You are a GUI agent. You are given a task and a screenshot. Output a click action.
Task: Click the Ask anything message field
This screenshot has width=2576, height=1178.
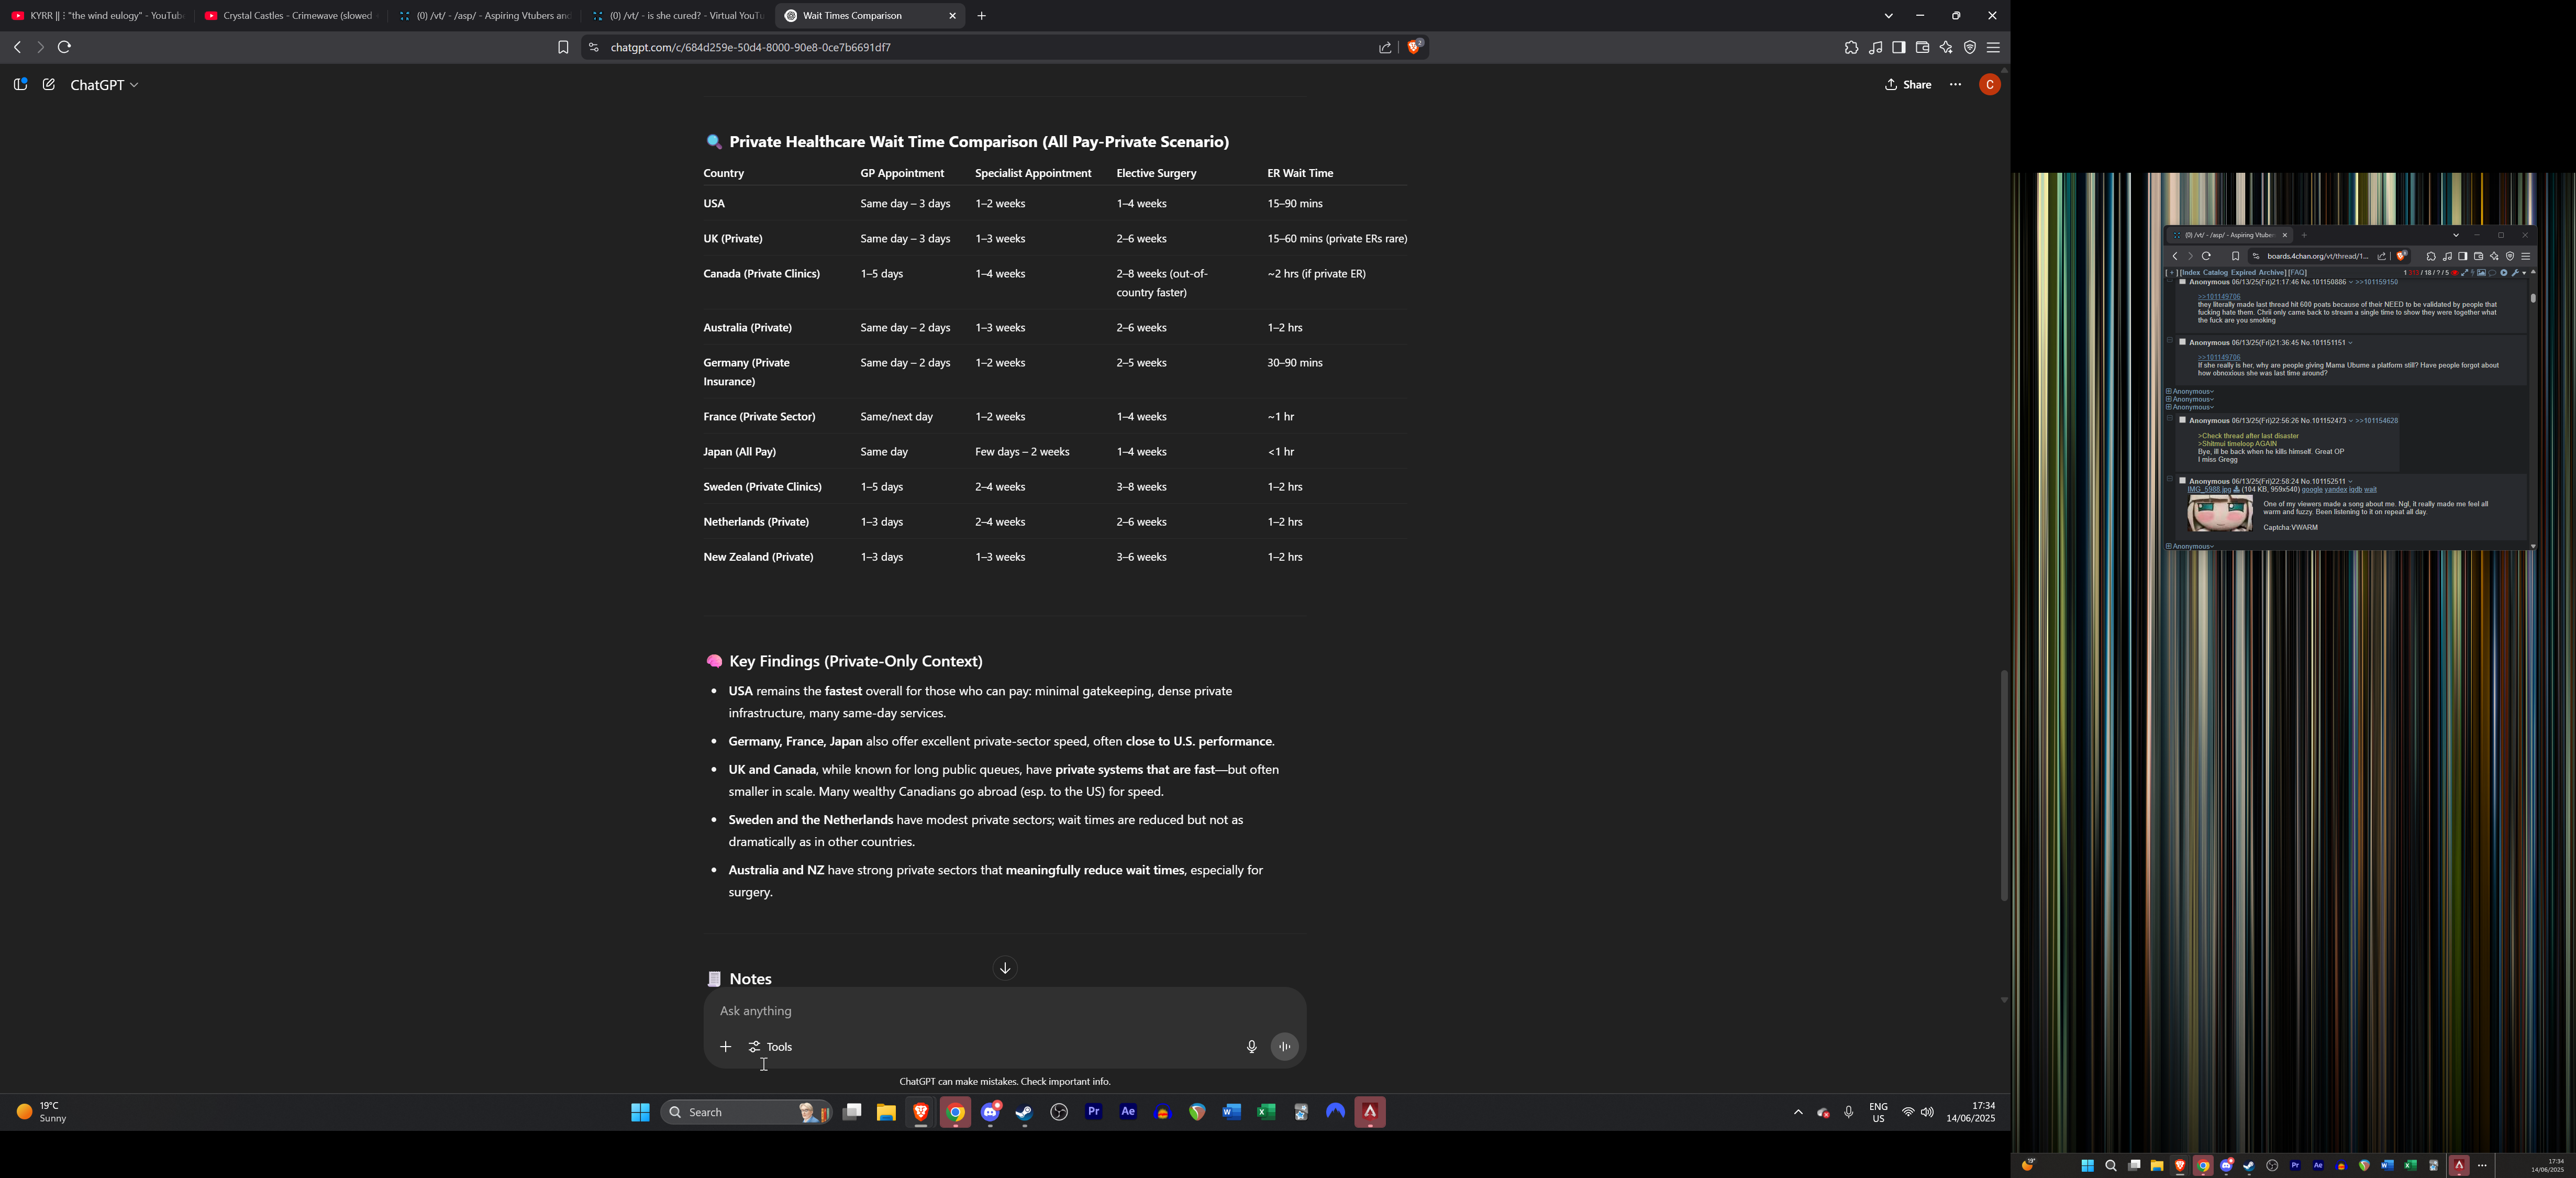tap(1004, 1011)
